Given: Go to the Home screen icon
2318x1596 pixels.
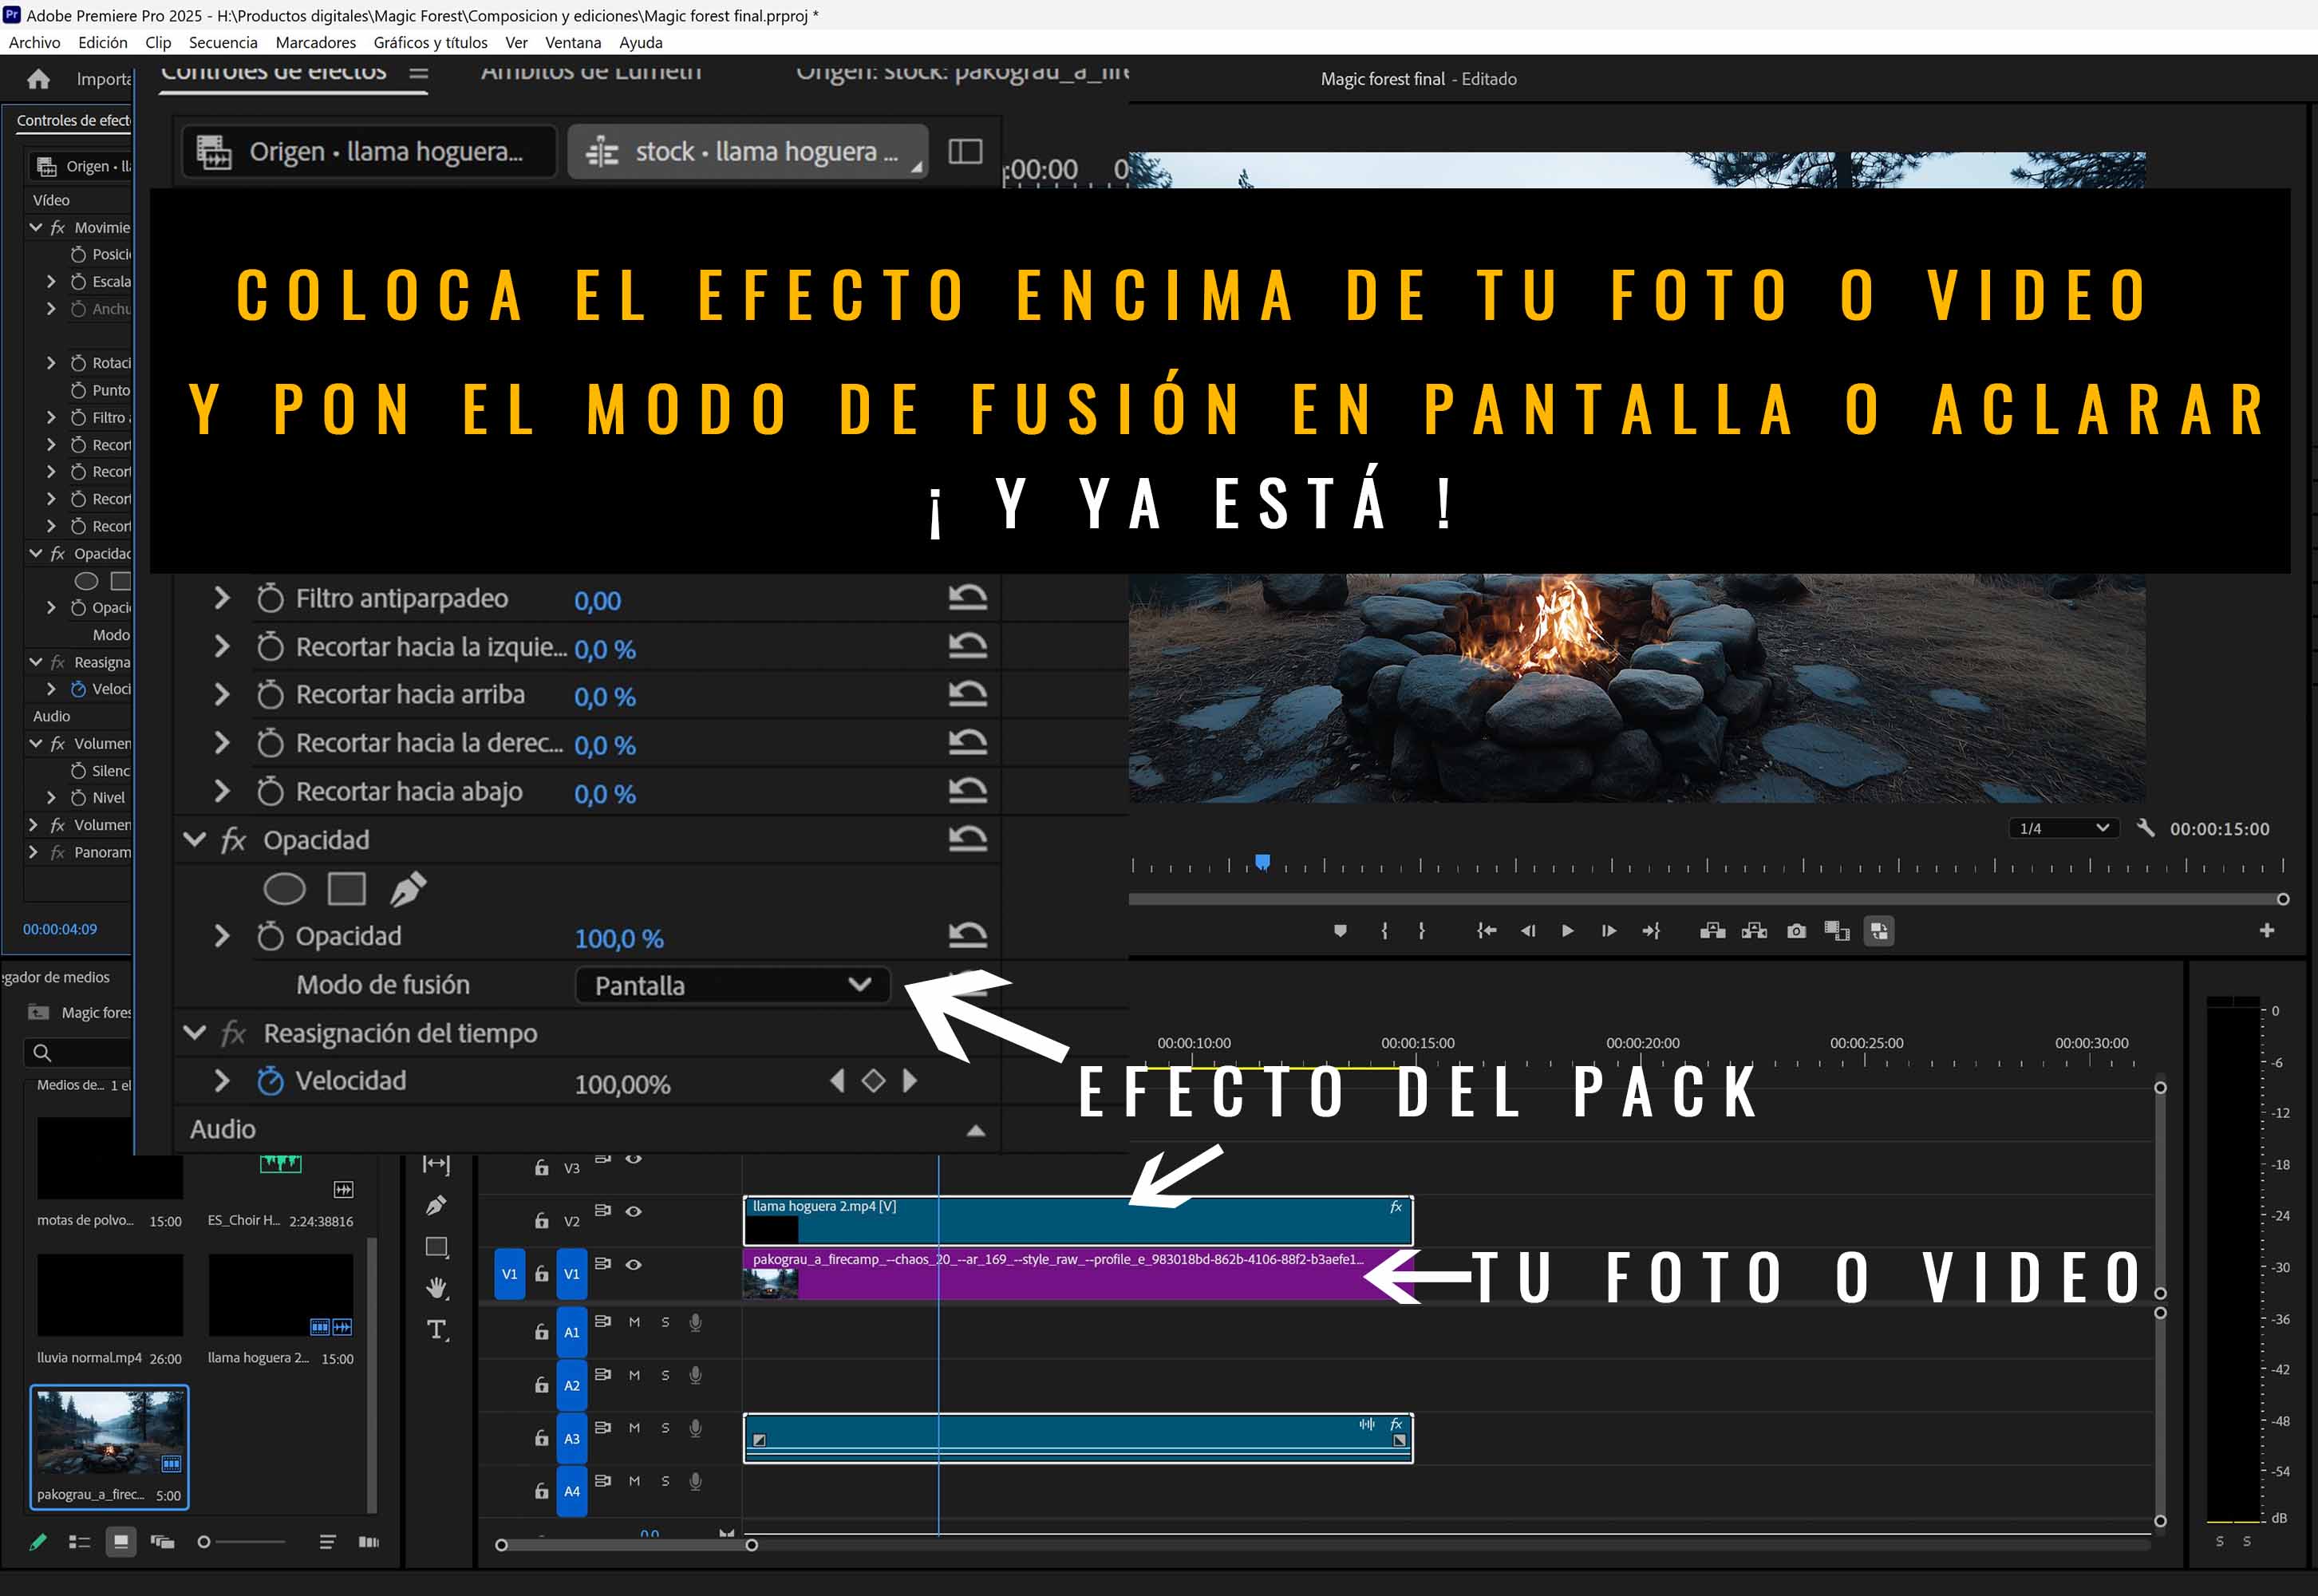Looking at the screenshot, I should tap(38, 79).
